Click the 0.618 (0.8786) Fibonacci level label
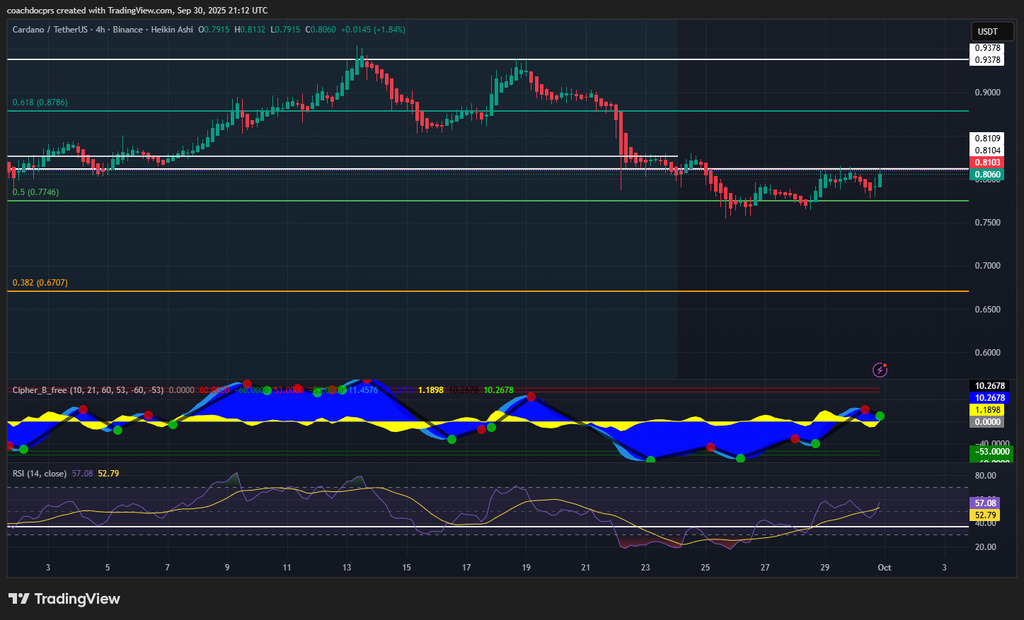Screen dimensions: 1024x620 (x=40, y=103)
